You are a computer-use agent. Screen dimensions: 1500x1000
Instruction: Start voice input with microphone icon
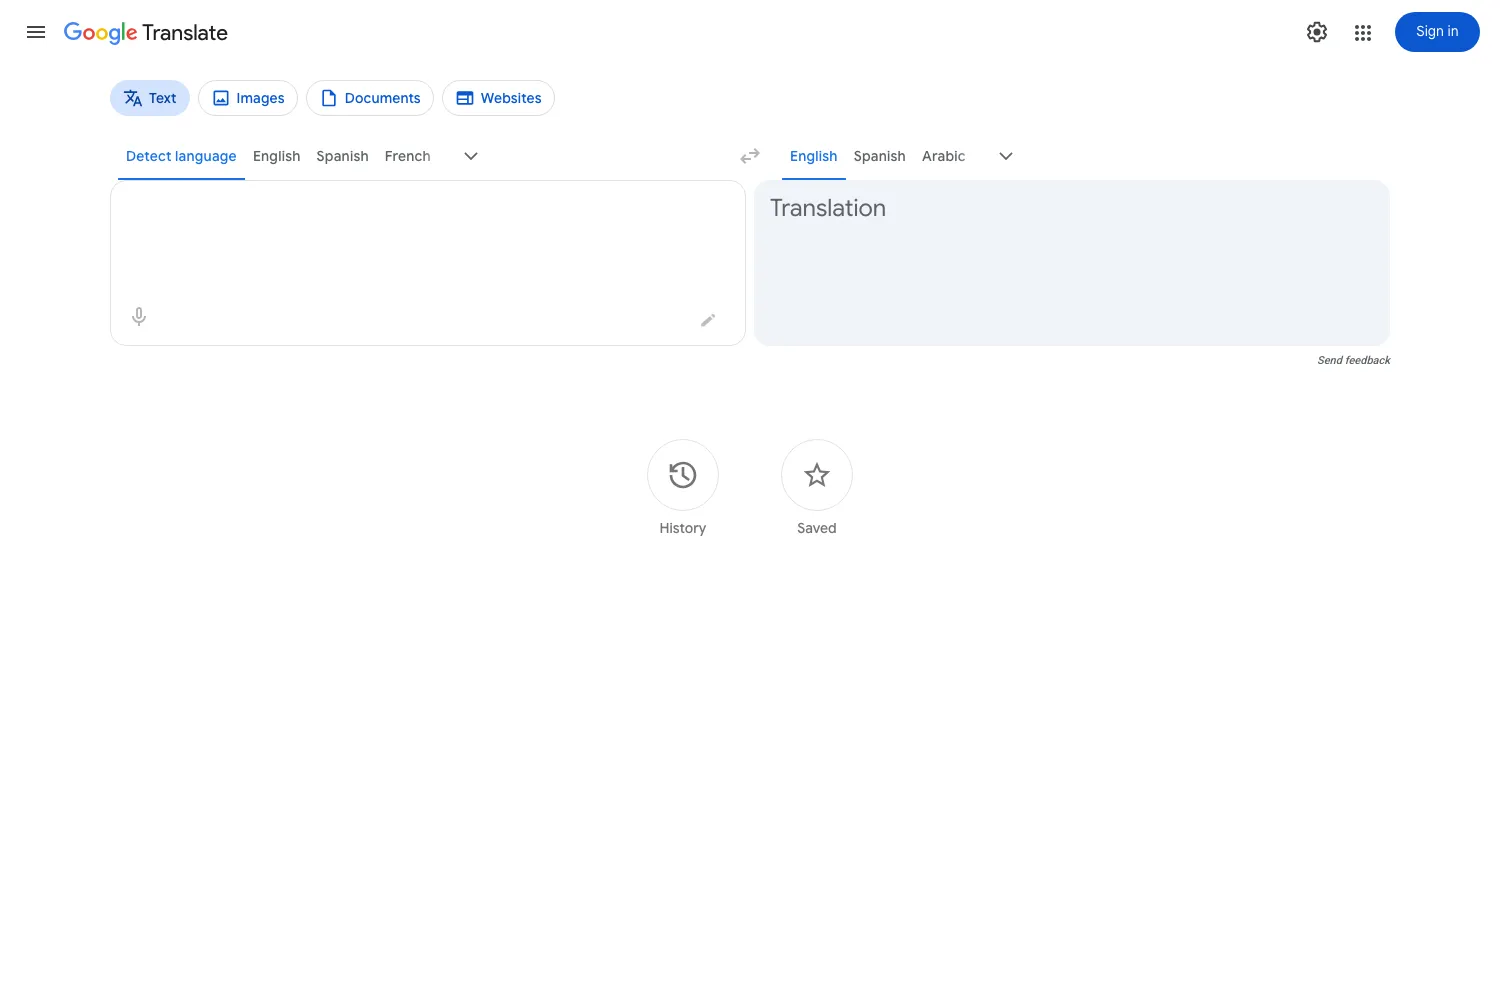(x=139, y=317)
